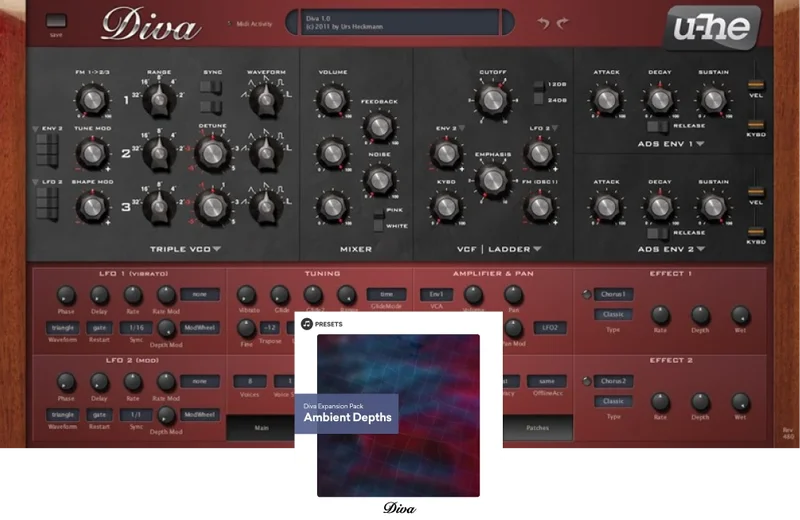800x520 pixels.
Task: Click the FM (OSC1) knob
Action: 540,206
